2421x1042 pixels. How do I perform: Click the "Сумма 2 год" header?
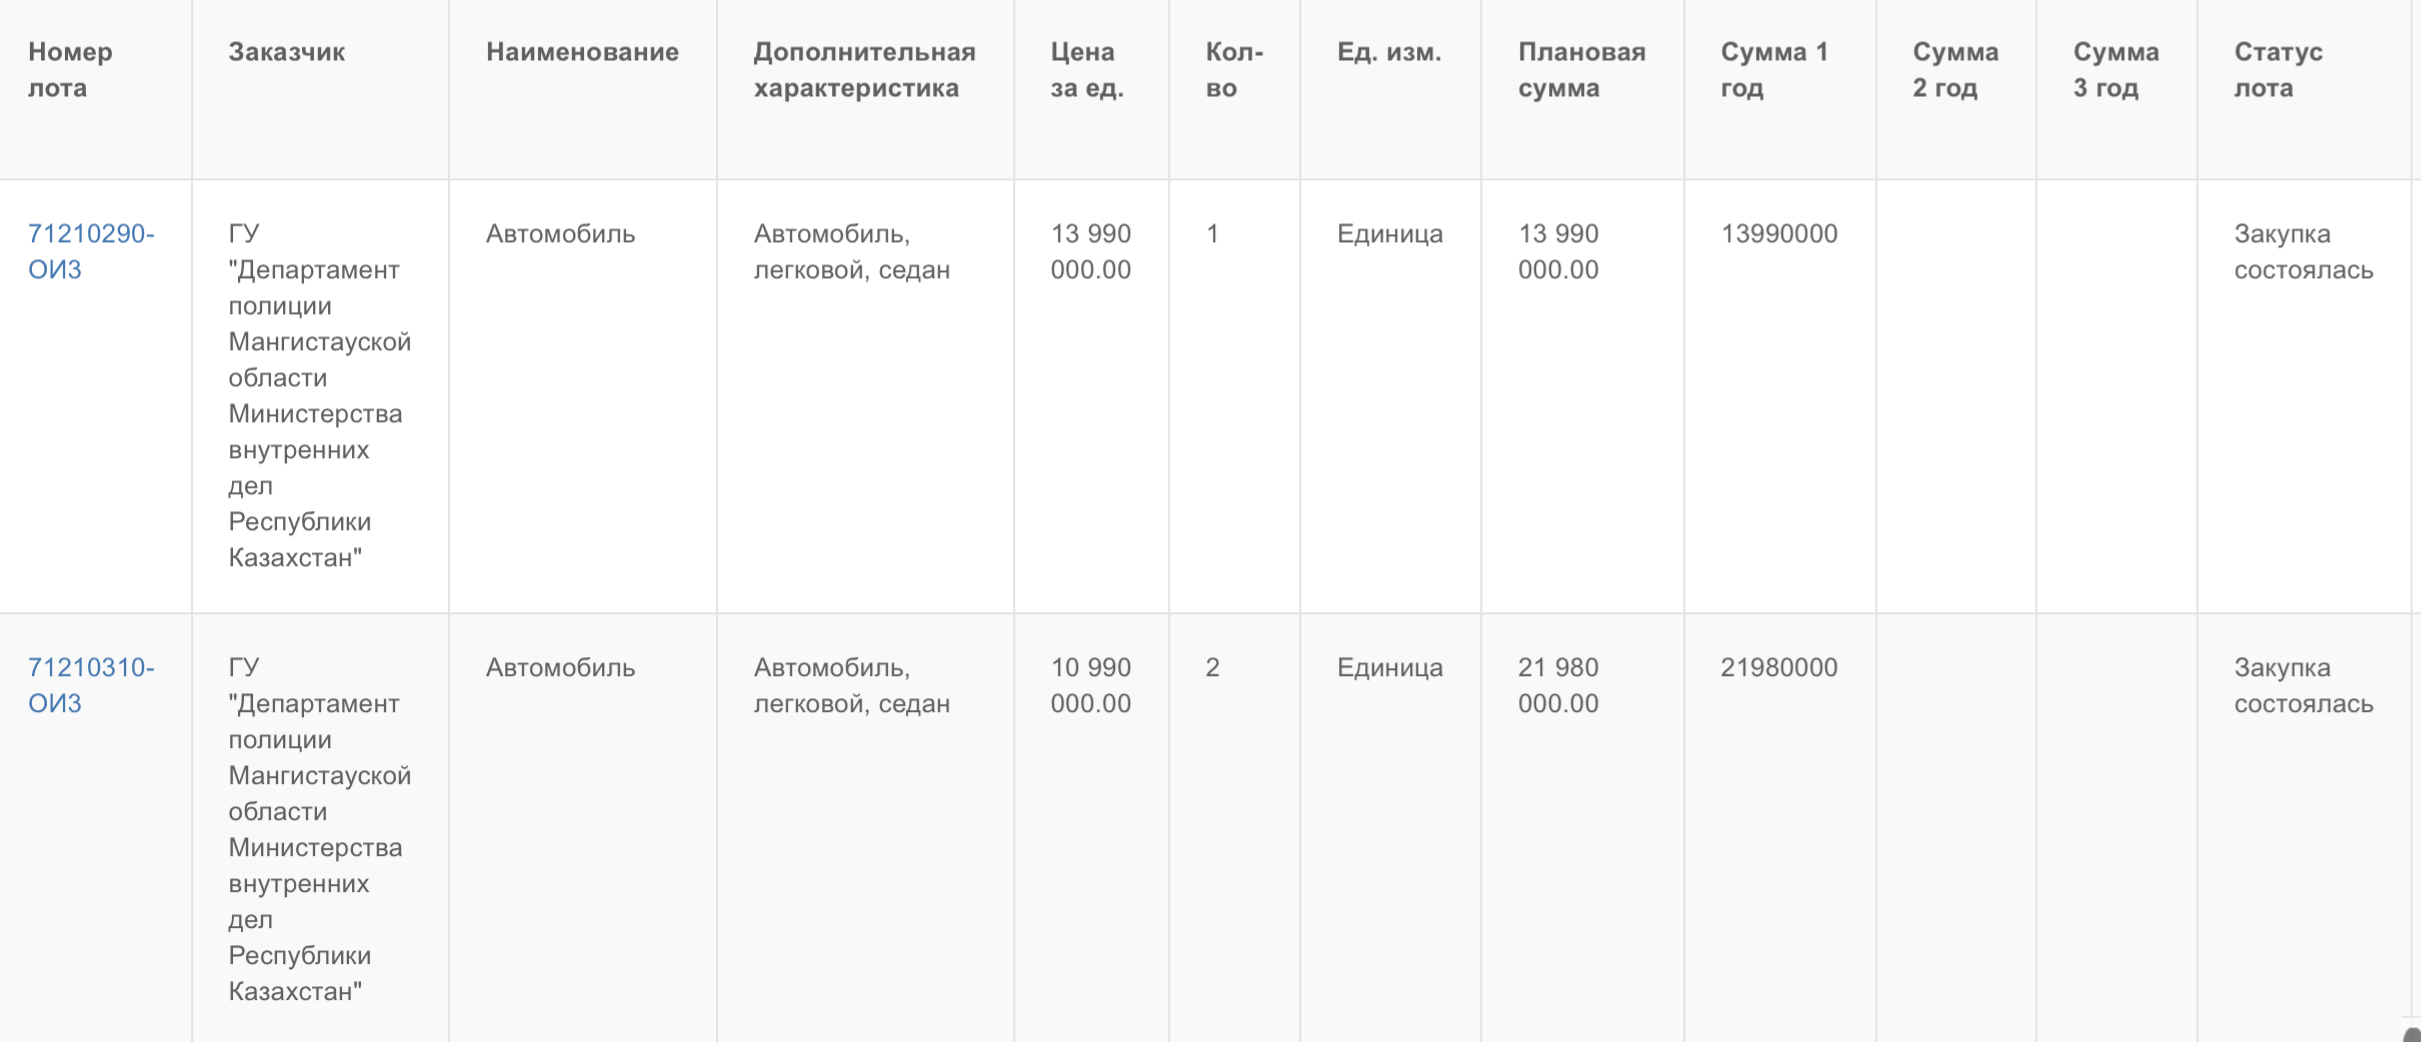point(1955,70)
